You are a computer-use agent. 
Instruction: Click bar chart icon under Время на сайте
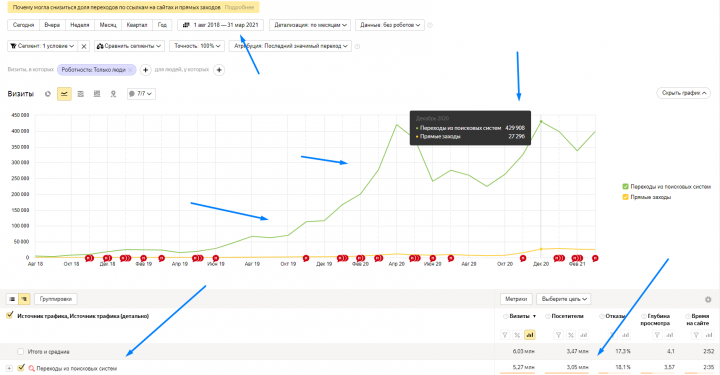tap(709, 335)
